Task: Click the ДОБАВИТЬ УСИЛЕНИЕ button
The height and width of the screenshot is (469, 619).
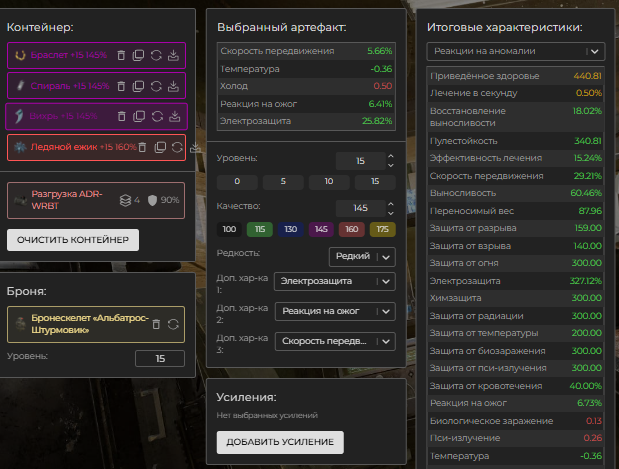Action: [280, 442]
